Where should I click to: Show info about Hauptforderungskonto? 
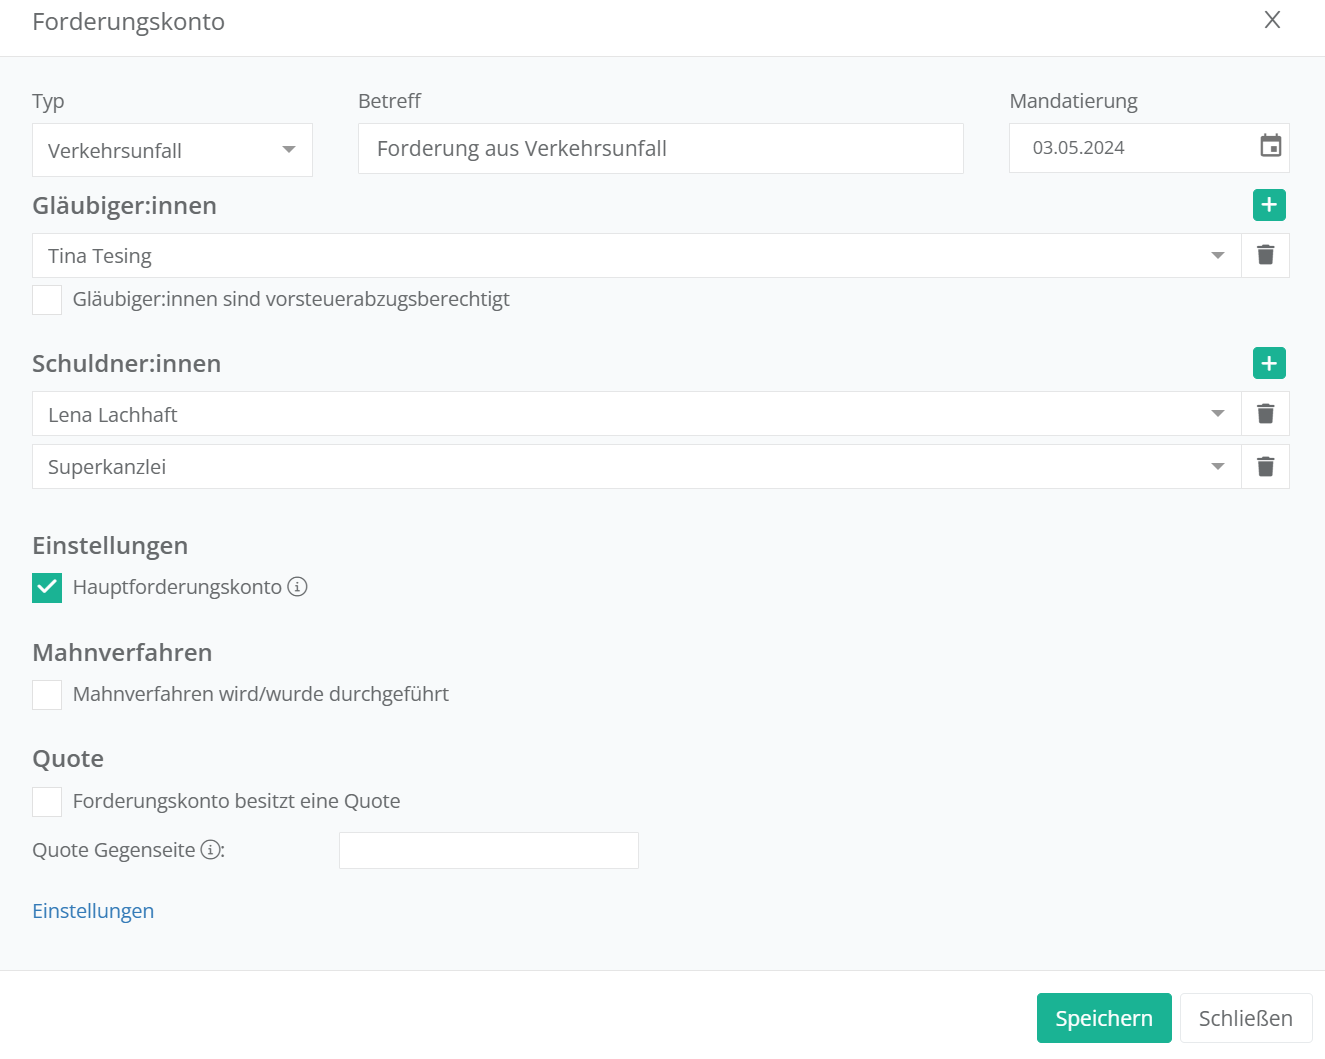(297, 587)
